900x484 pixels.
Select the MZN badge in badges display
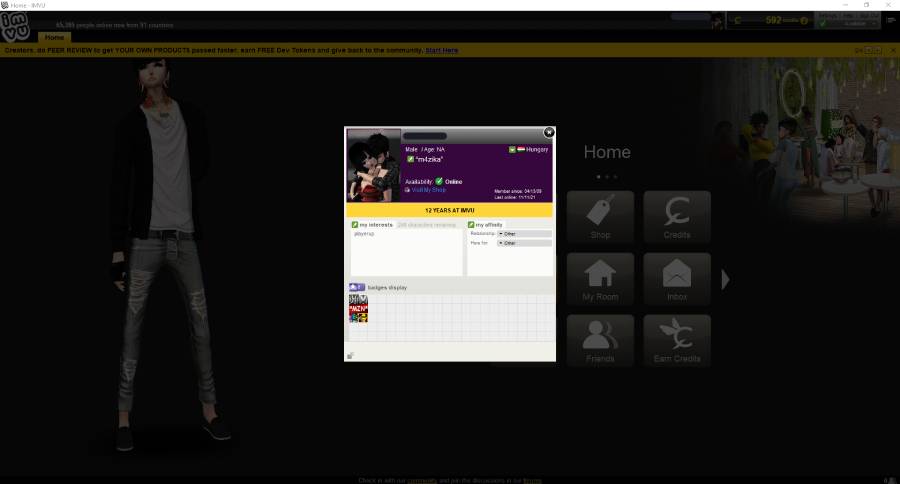tap(359, 308)
